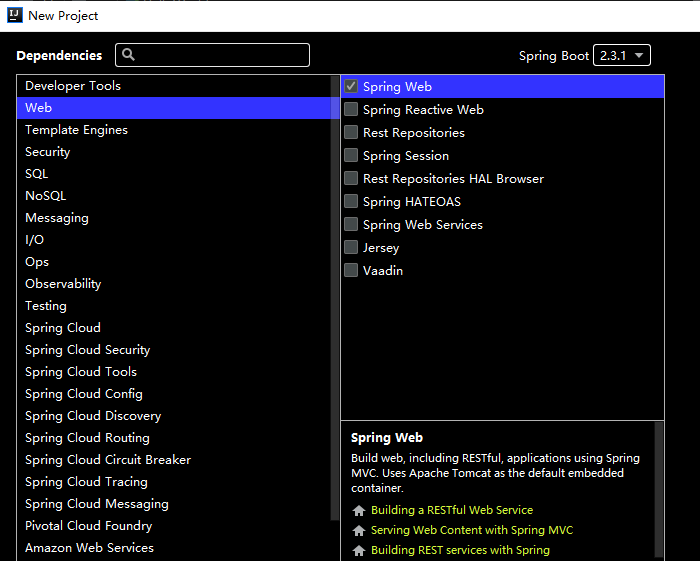Viewport: 700px width, 561px height.
Task: Enable the Spring Reactive Web checkbox
Action: click(x=351, y=109)
